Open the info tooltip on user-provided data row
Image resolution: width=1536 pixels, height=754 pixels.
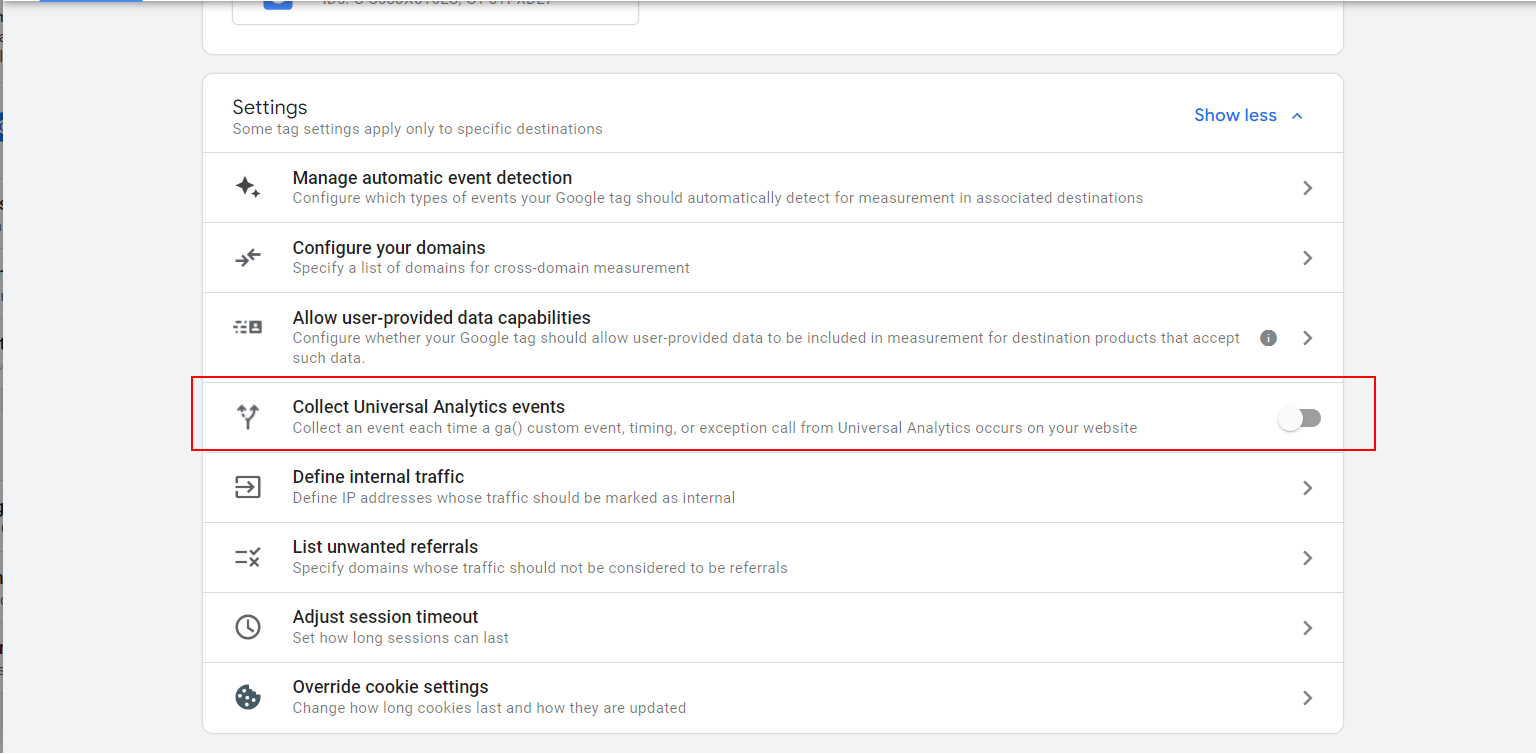coord(1268,338)
